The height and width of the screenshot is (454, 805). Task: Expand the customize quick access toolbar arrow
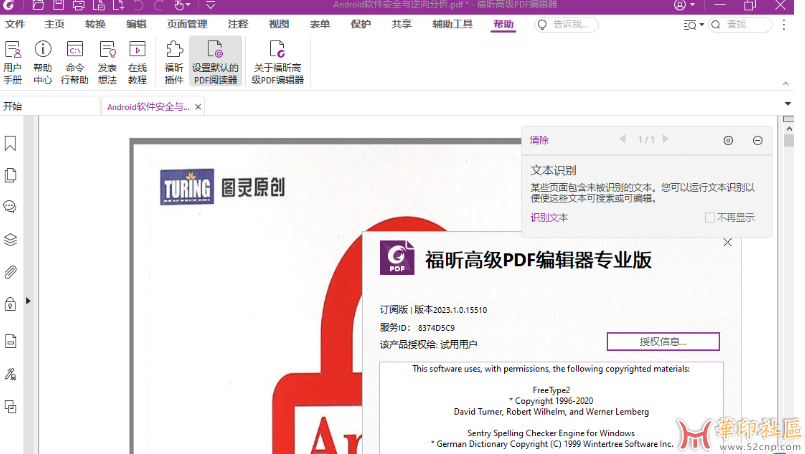pos(210,5)
